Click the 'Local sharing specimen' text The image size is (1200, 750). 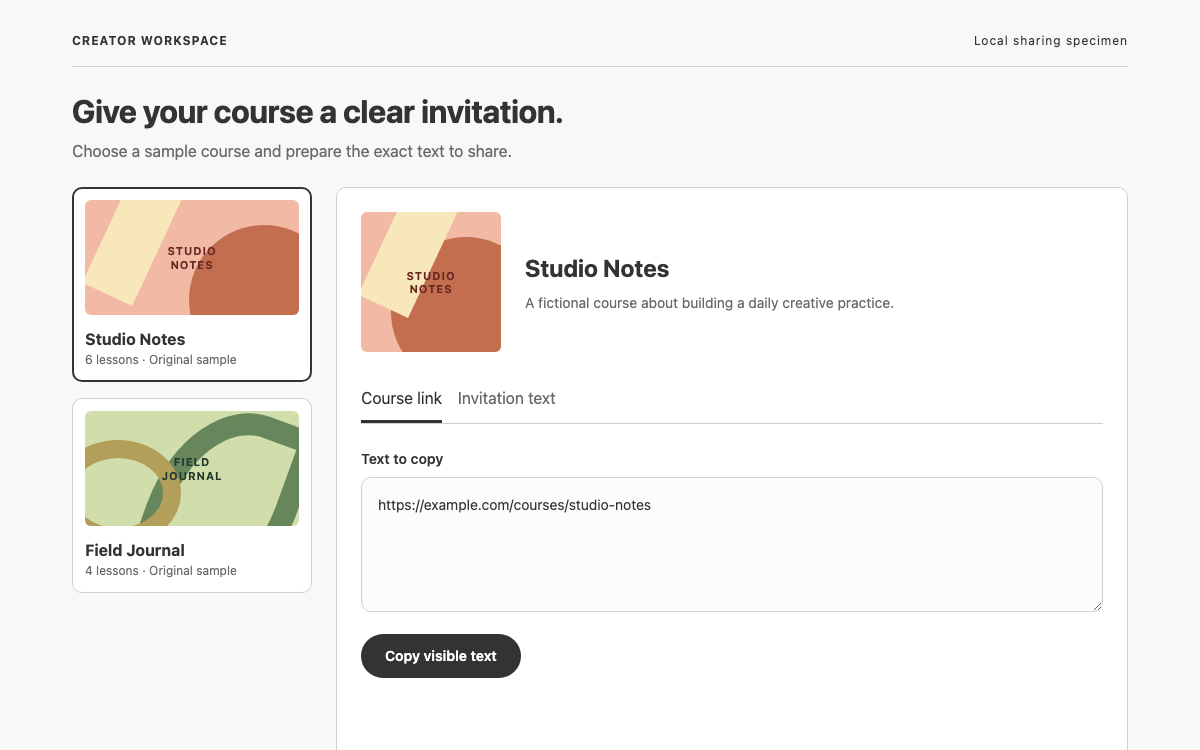1050,41
